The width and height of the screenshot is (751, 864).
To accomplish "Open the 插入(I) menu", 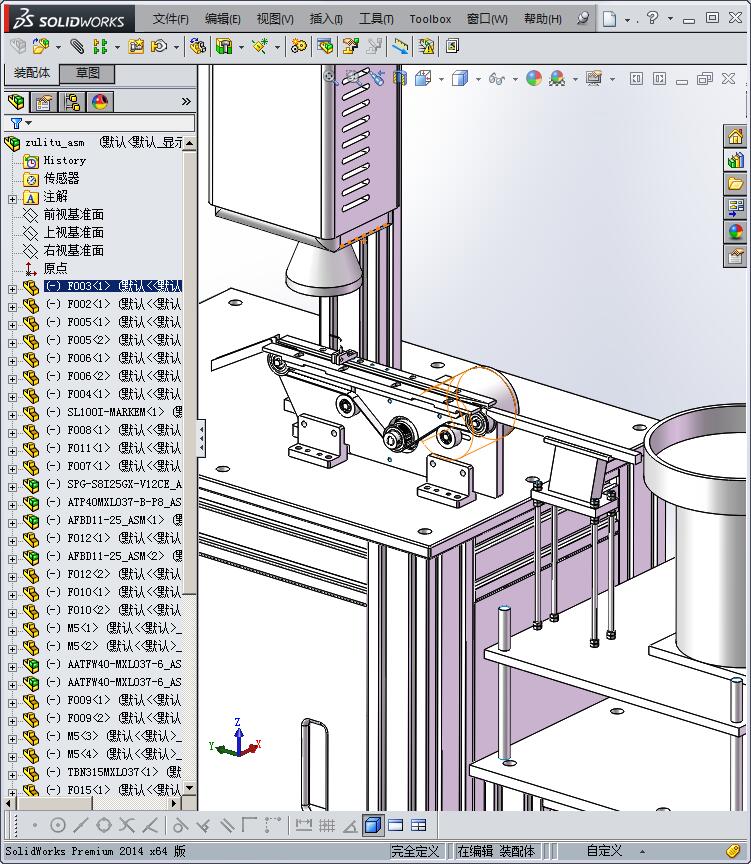I will click(x=326, y=19).
